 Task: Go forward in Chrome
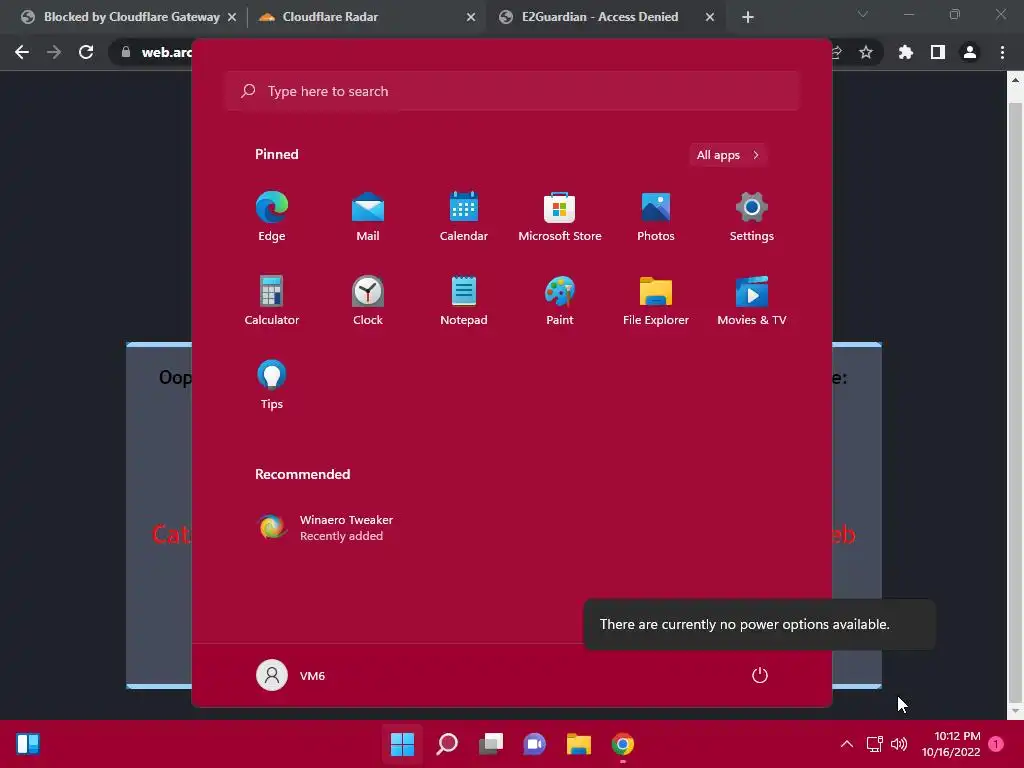click(x=54, y=52)
